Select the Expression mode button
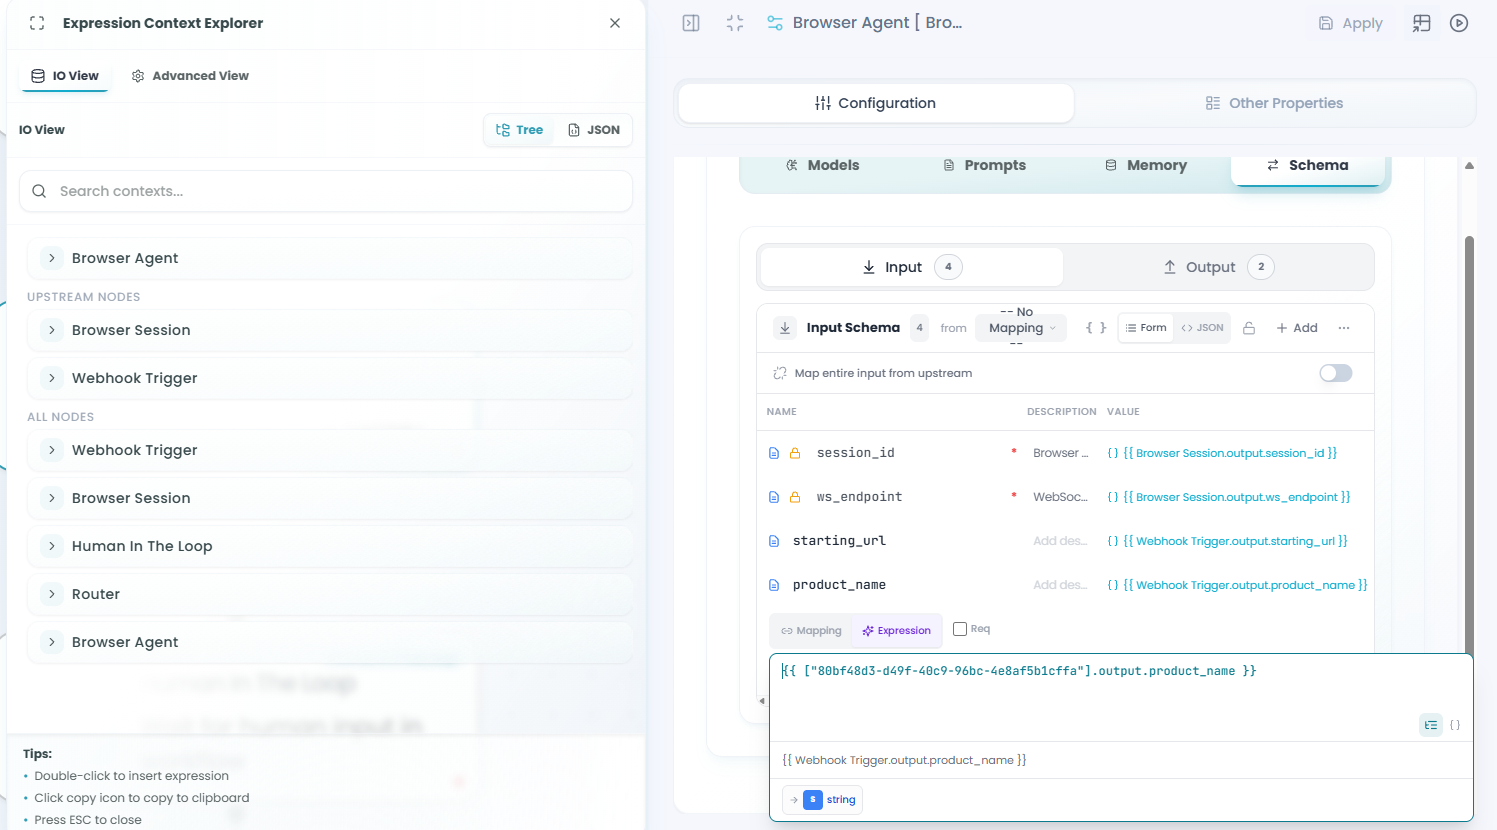Image resolution: width=1497 pixels, height=830 pixels. pos(896,631)
